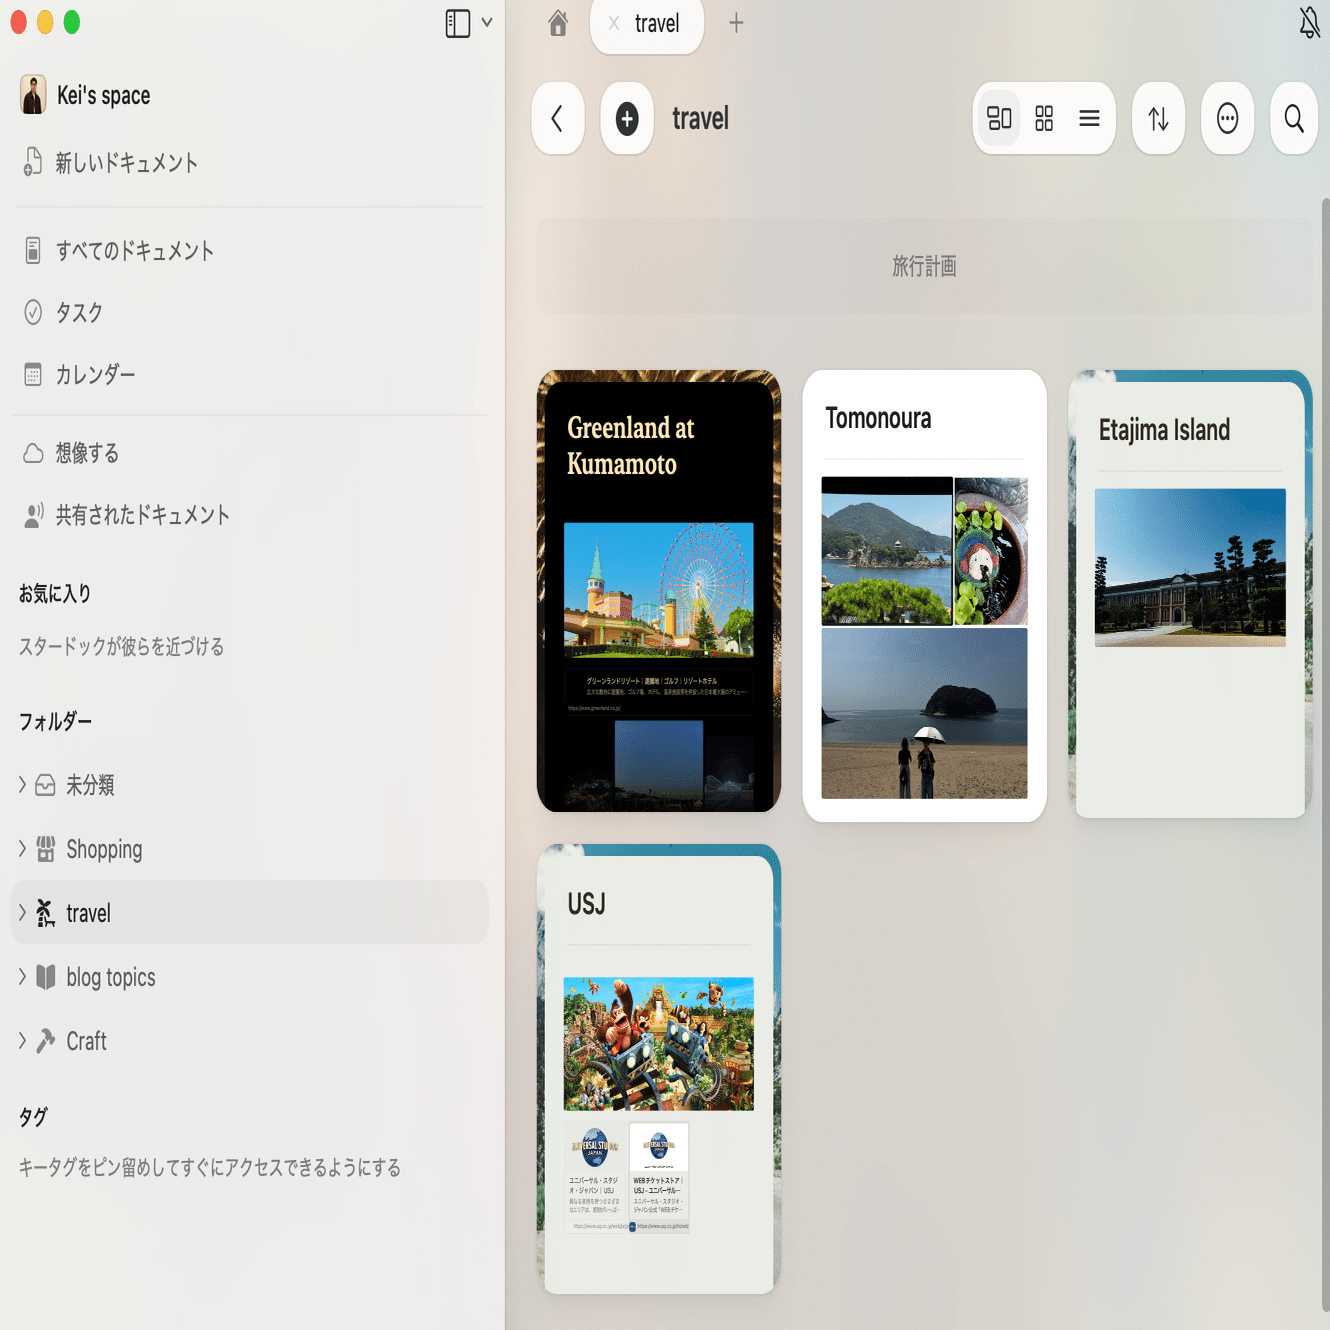This screenshot has height=1330, width=1330.
Task: Open the 旅行計画 banner
Action: click(x=924, y=267)
